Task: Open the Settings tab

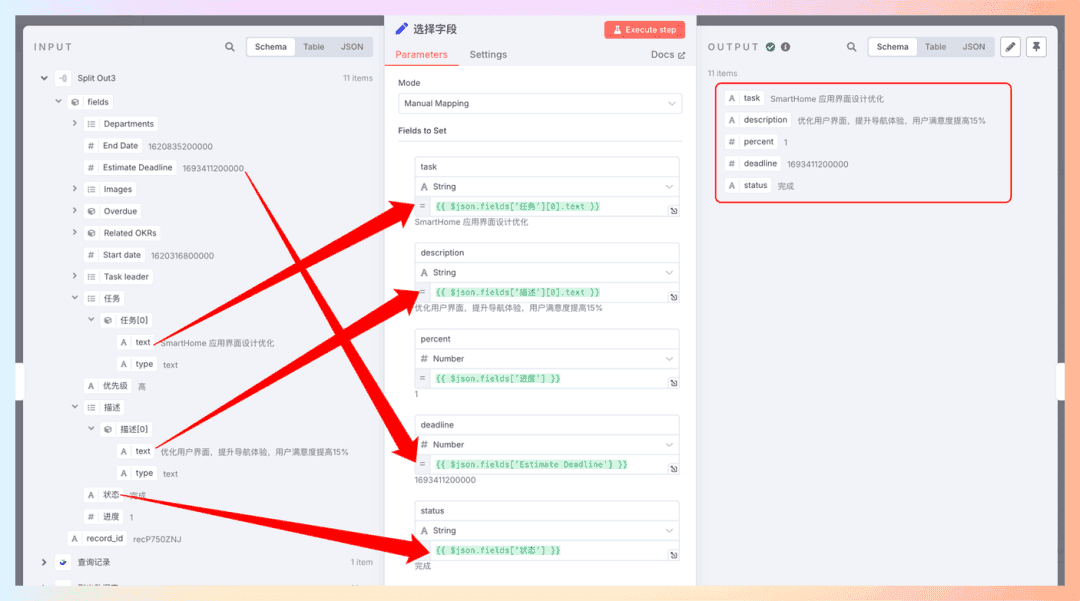Action: 488,55
